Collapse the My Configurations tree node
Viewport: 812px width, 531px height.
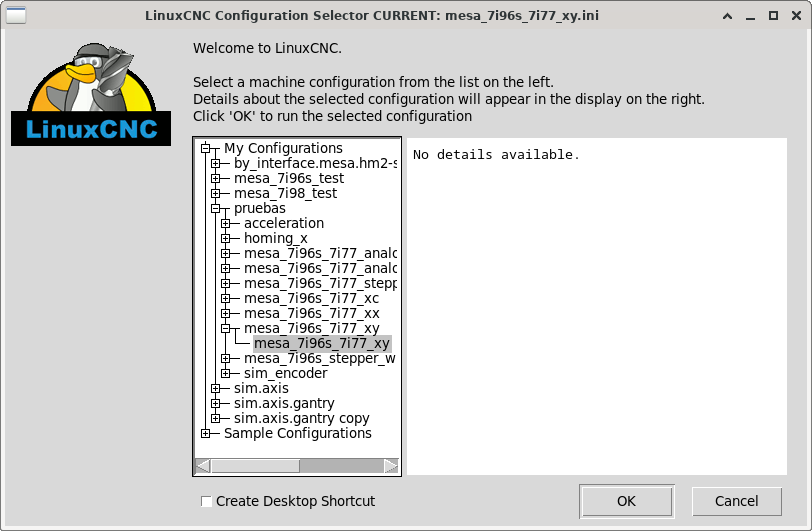coord(206,148)
